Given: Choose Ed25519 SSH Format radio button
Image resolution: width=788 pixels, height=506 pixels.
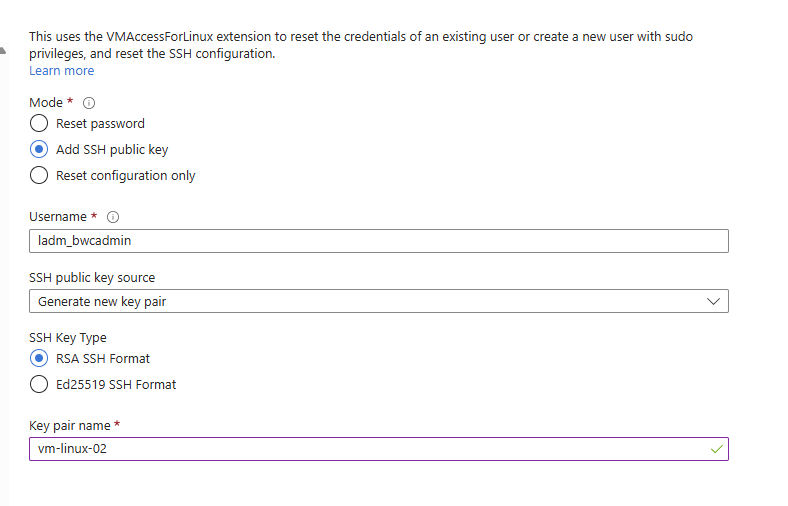Looking at the screenshot, I should click(x=39, y=384).
